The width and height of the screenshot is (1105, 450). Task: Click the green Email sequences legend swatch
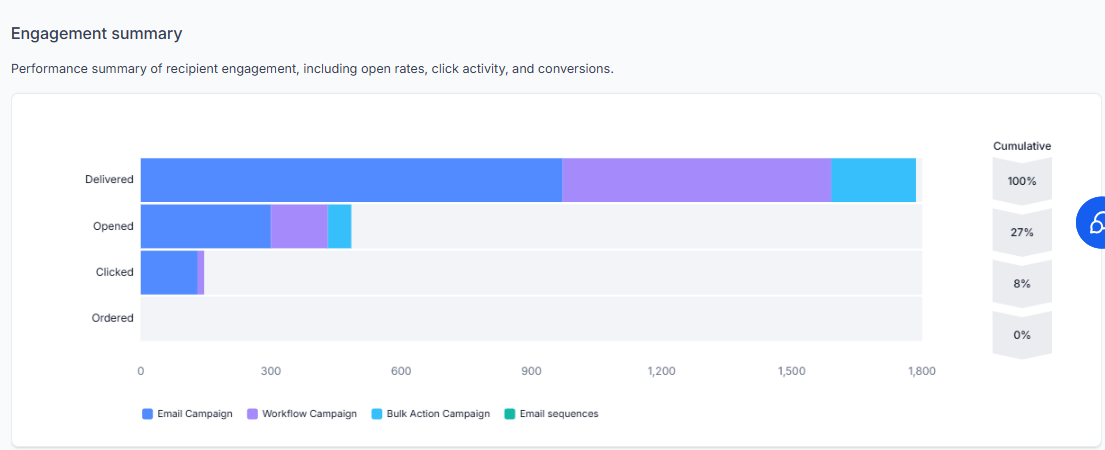(x=510, y=414)
